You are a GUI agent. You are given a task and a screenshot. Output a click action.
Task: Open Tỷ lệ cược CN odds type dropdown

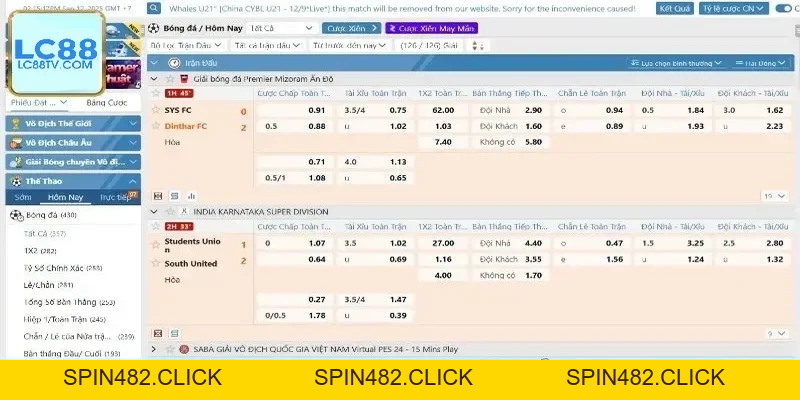pos(734,8)
